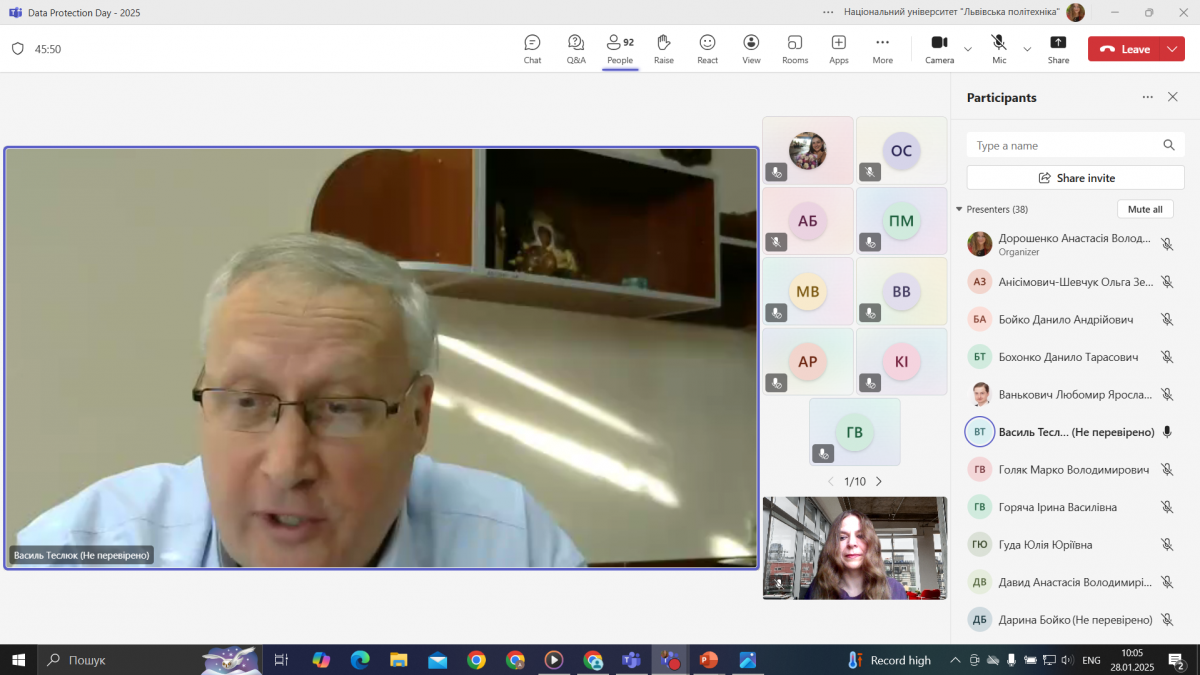Open the More actions menu

coord(882,48)
